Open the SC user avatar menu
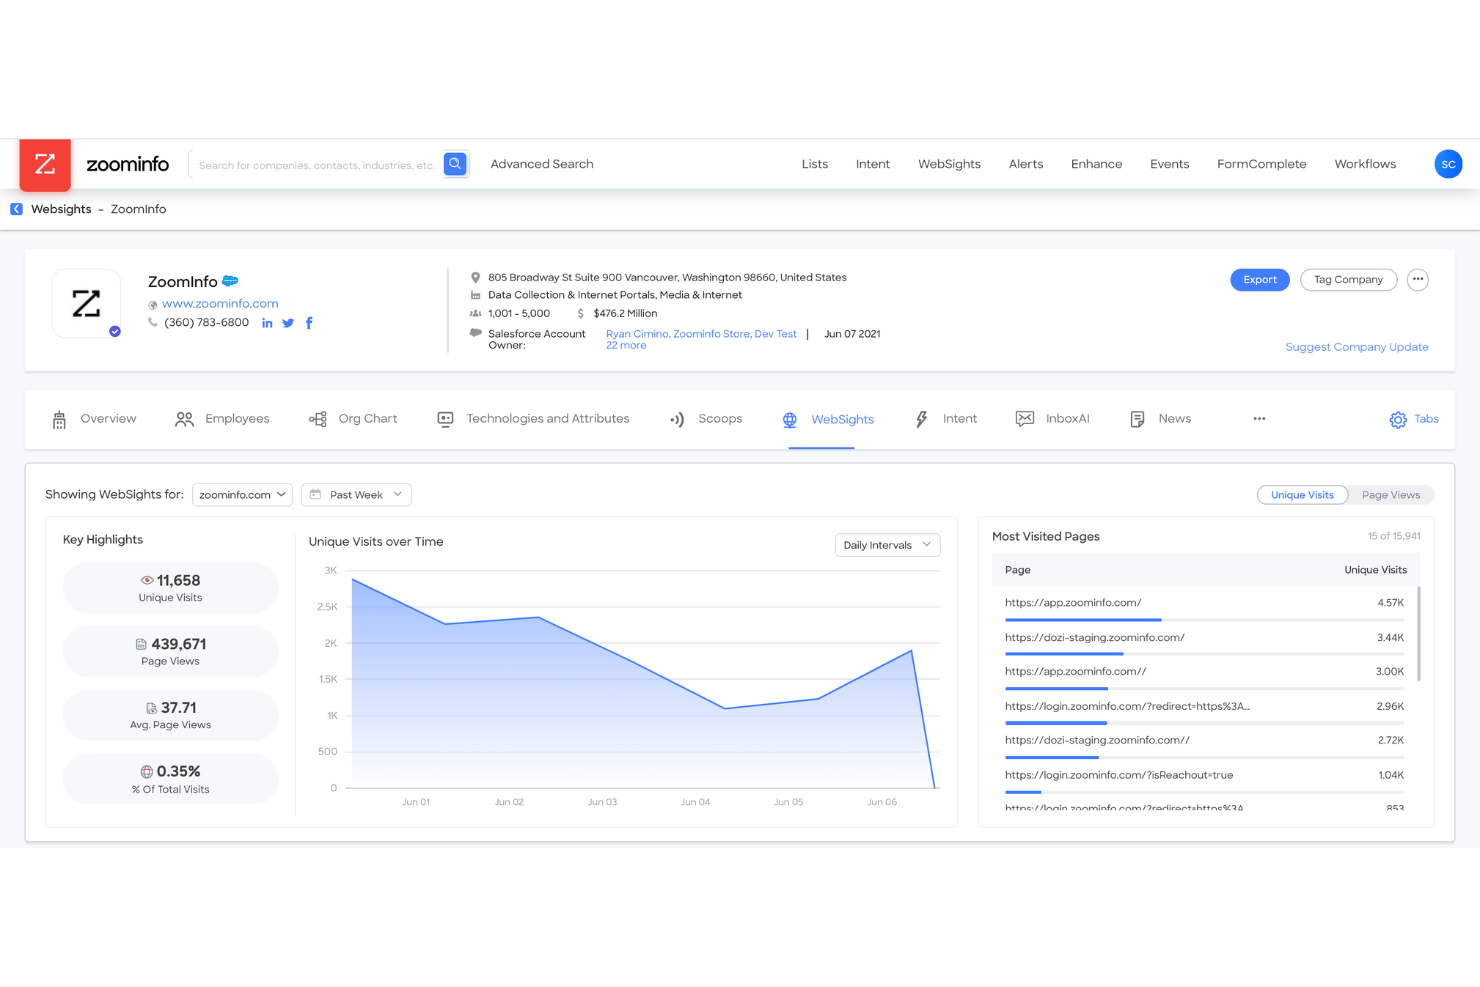 coord(1448,164)
